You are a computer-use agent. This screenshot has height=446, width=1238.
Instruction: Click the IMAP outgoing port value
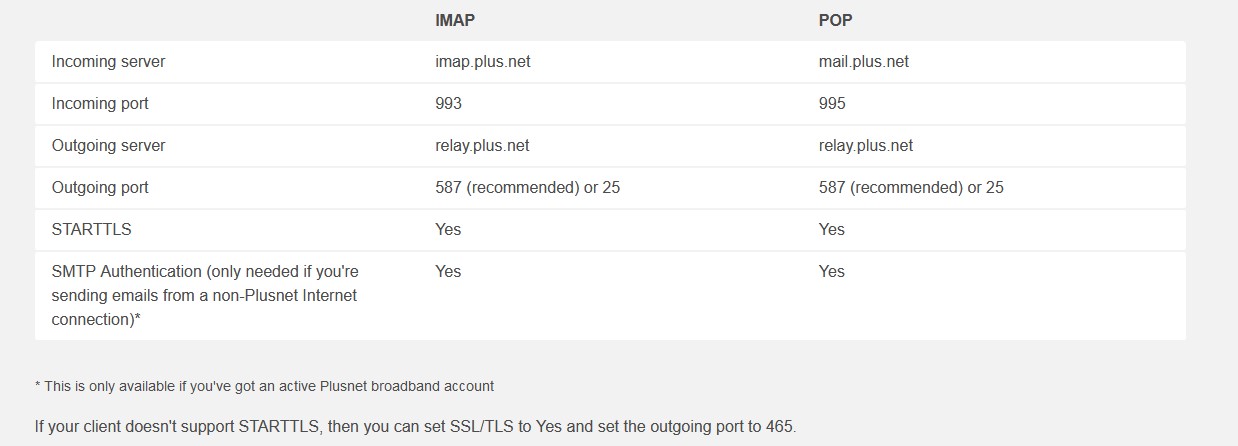point(527,187)
